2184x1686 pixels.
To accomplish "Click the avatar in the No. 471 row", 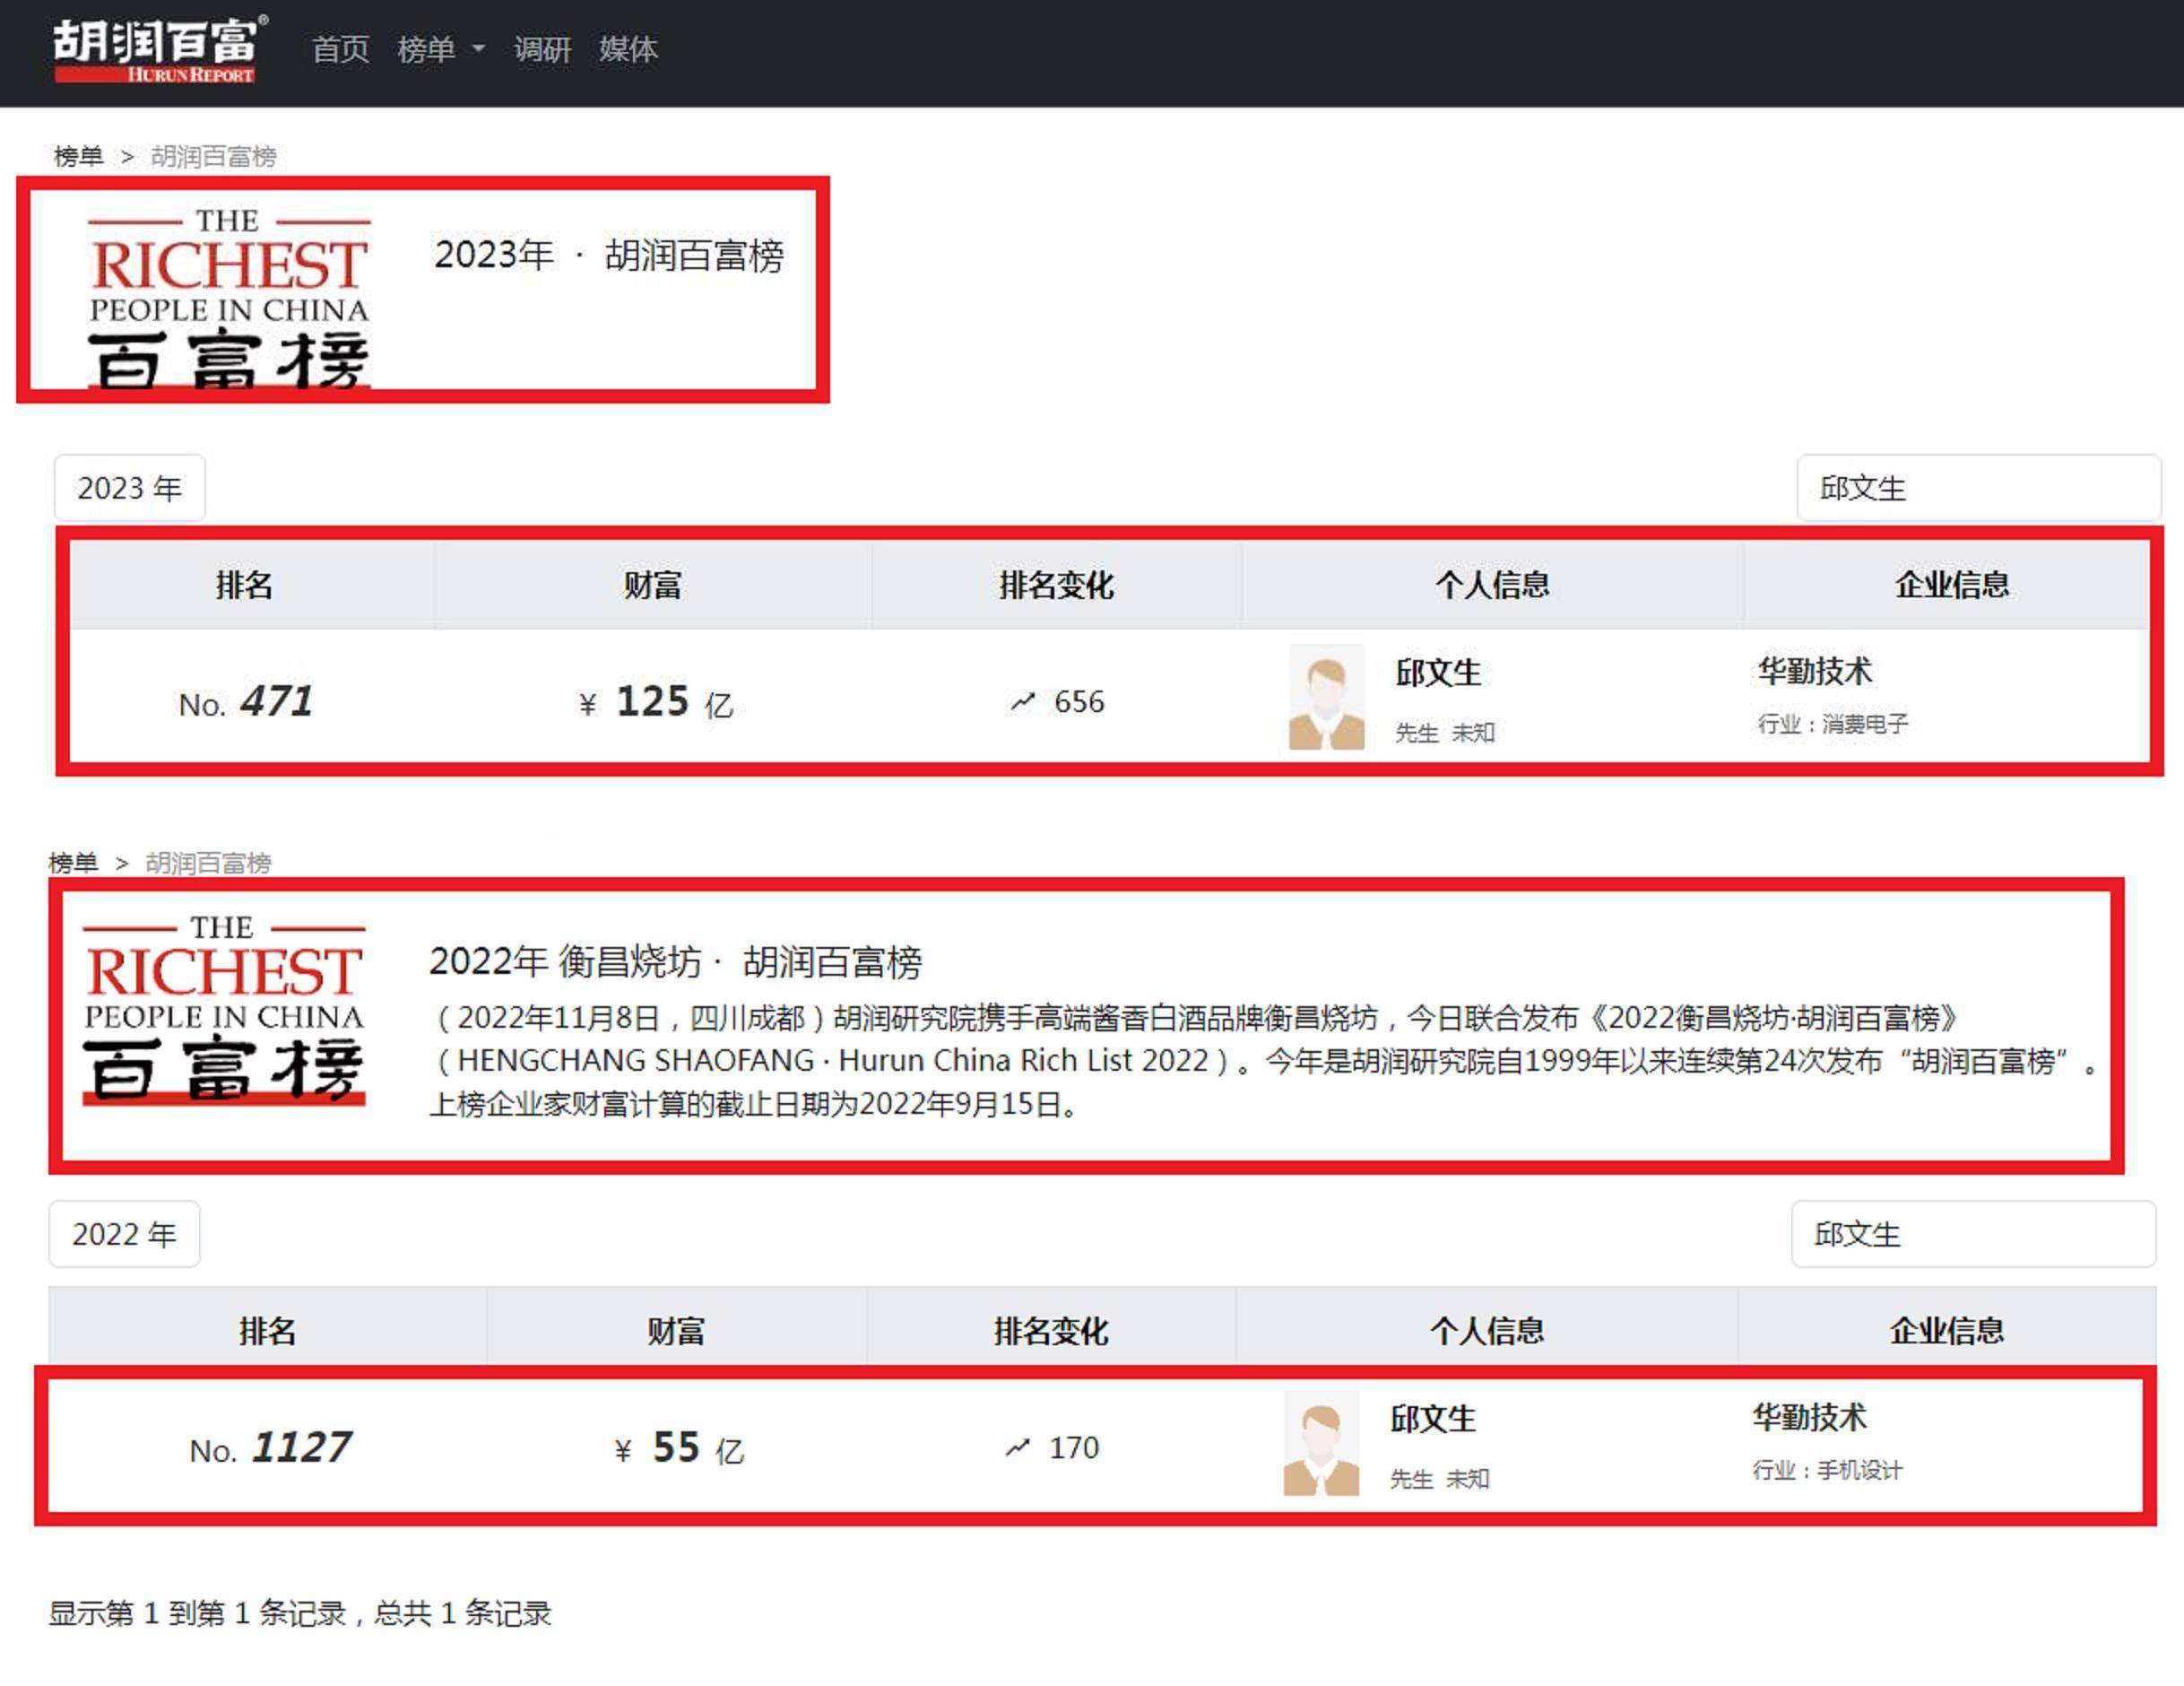I will click(x=1326, y=697).
